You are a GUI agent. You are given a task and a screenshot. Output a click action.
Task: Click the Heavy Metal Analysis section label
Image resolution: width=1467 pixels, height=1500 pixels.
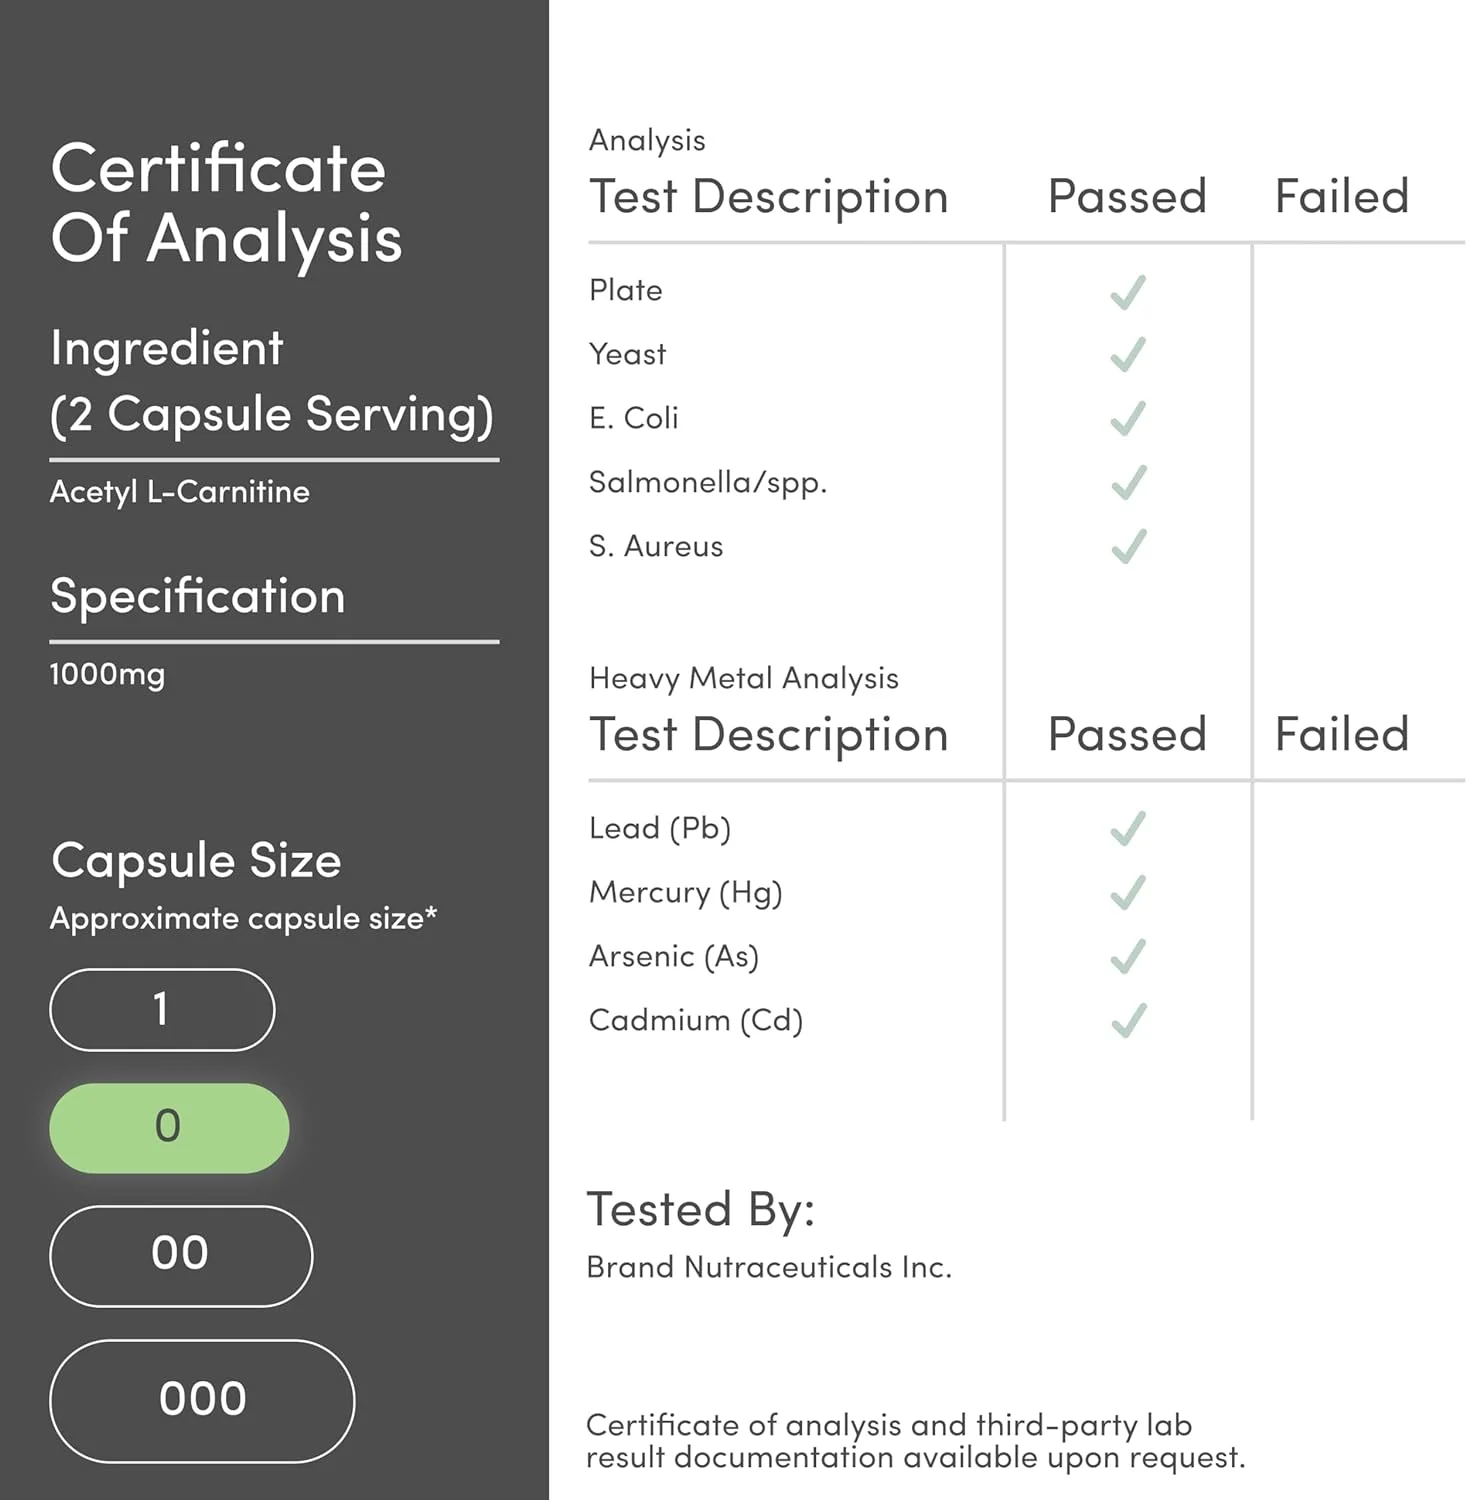coord(743,678)
